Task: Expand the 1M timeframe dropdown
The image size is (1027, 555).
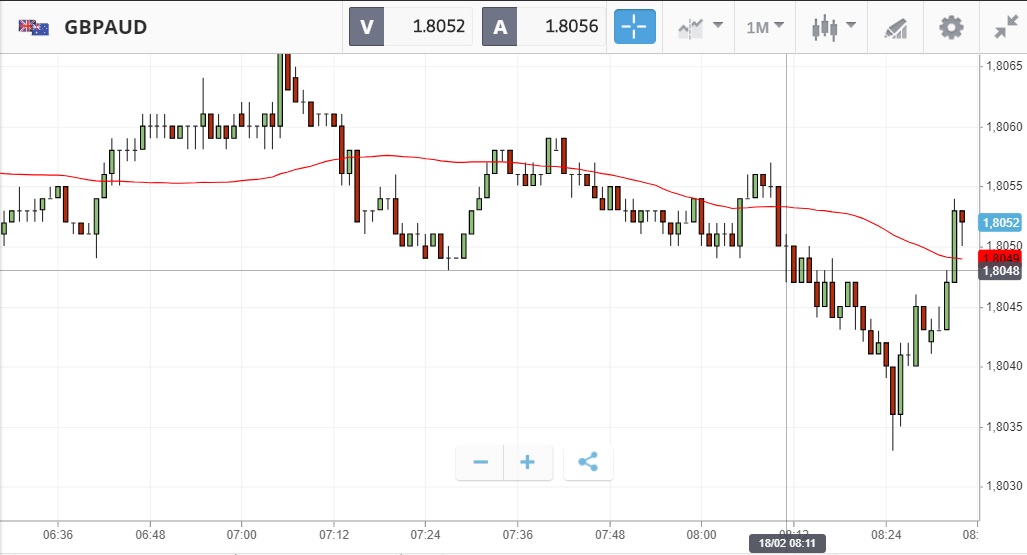Action: [x=765, y=27]
